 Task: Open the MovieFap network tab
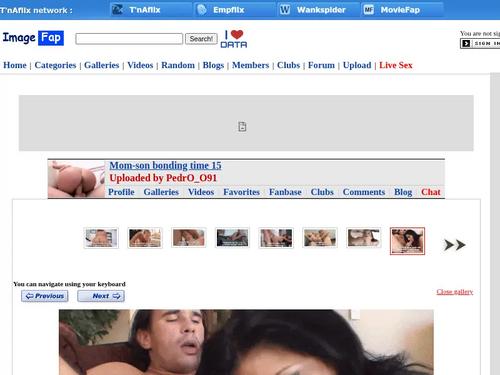pos(402,10)
